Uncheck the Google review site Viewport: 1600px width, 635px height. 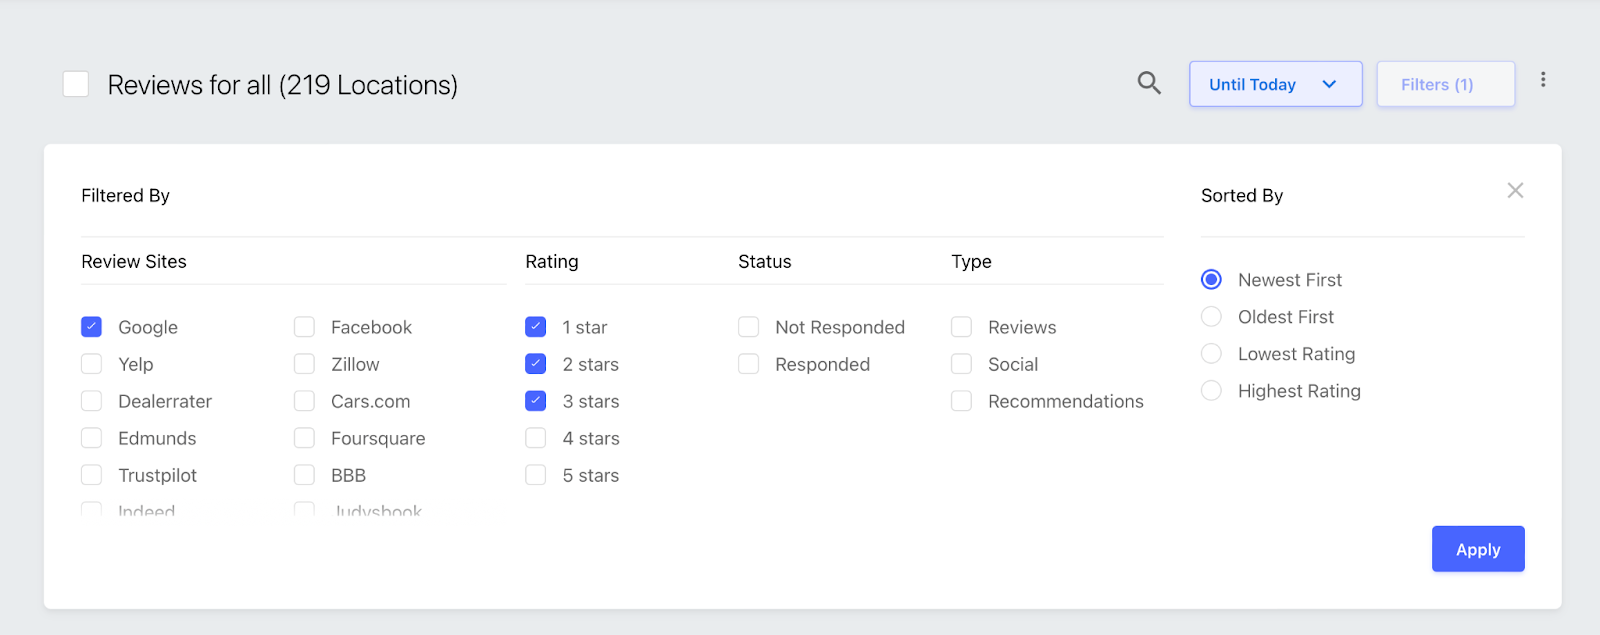point(92,327)
